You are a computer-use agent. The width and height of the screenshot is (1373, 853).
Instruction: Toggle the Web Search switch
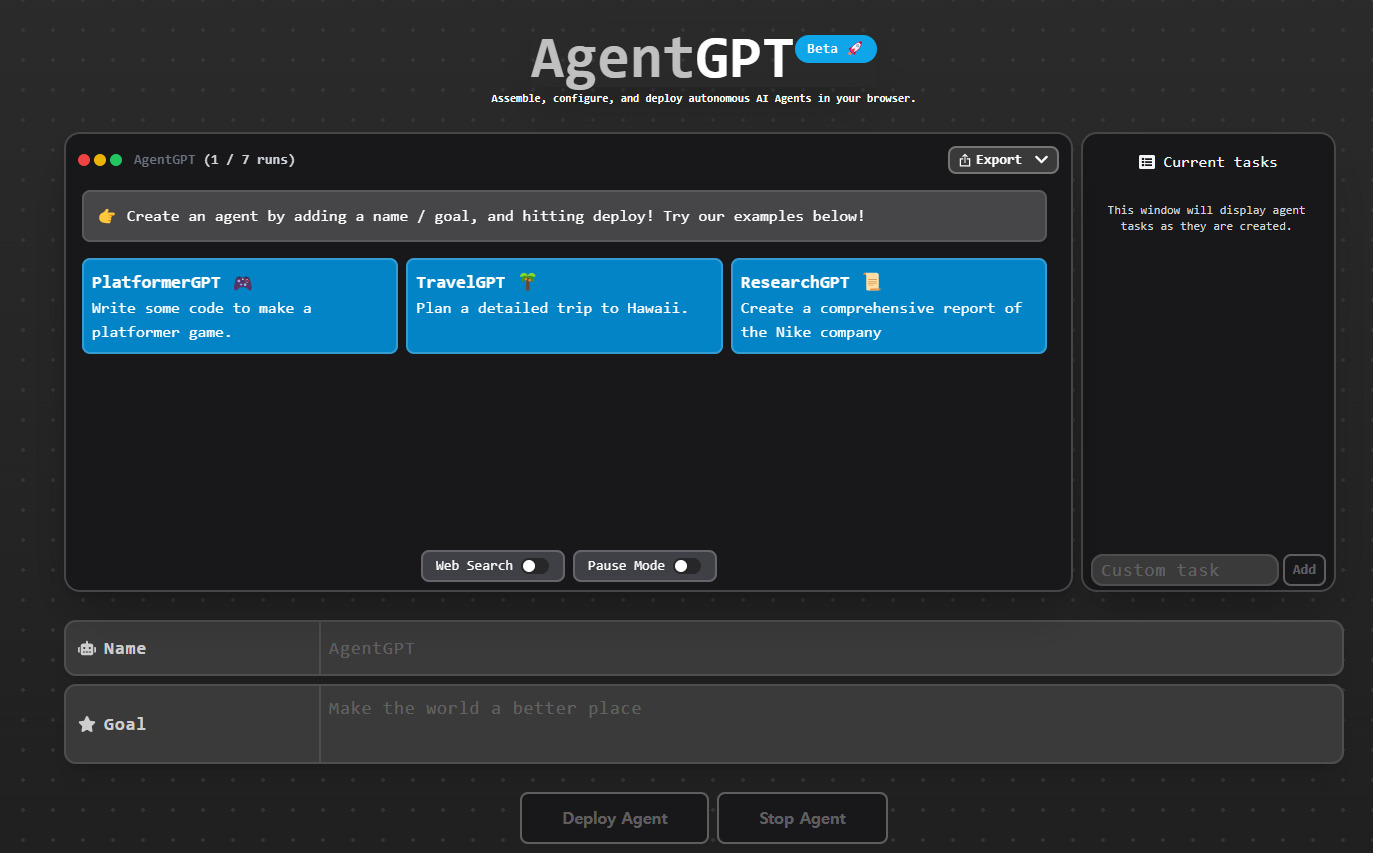(x=535, y=566)
